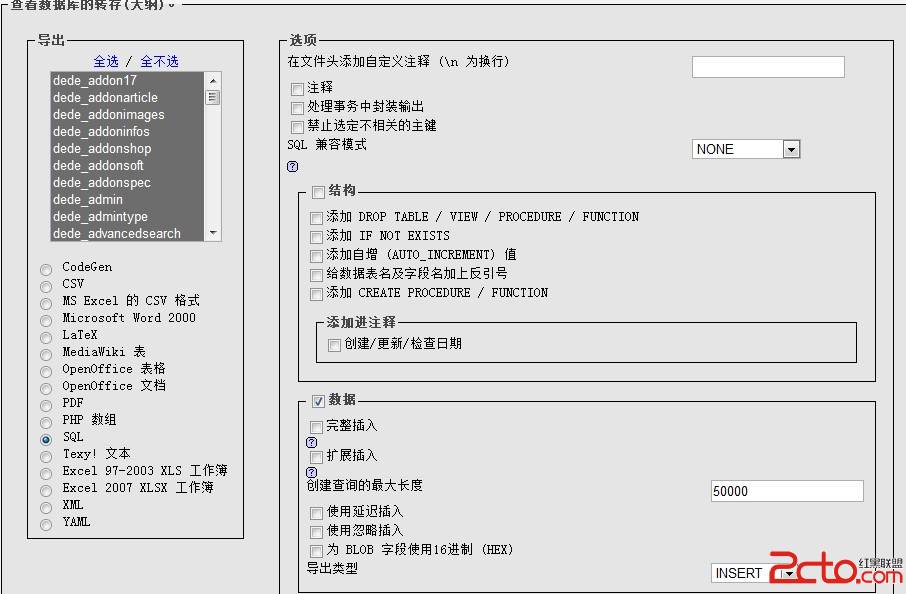Viewport: 906px width, 594px height.
Task: Enable 使用忽略插入 checkbox
Action: pos(316,532)
